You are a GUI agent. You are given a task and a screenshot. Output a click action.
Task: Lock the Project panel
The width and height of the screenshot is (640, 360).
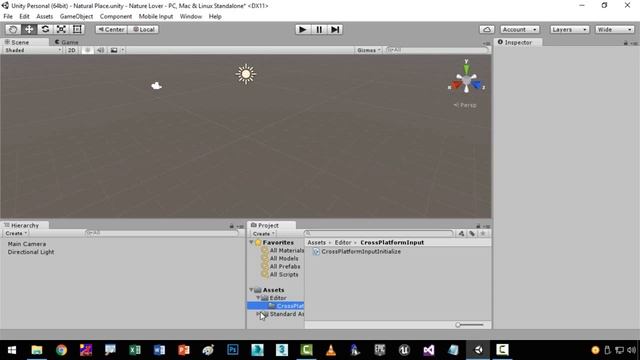coord(478,226)
